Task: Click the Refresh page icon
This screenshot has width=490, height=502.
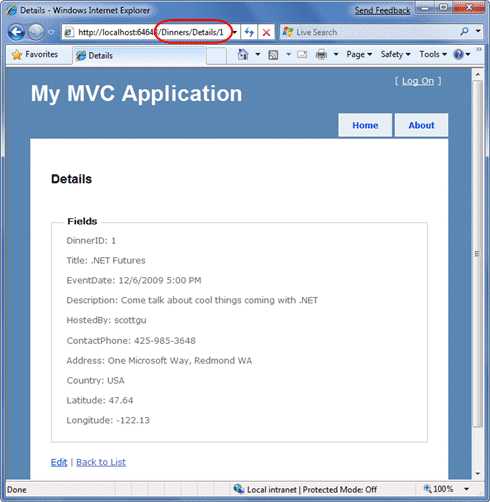Action: pos(249,32)
